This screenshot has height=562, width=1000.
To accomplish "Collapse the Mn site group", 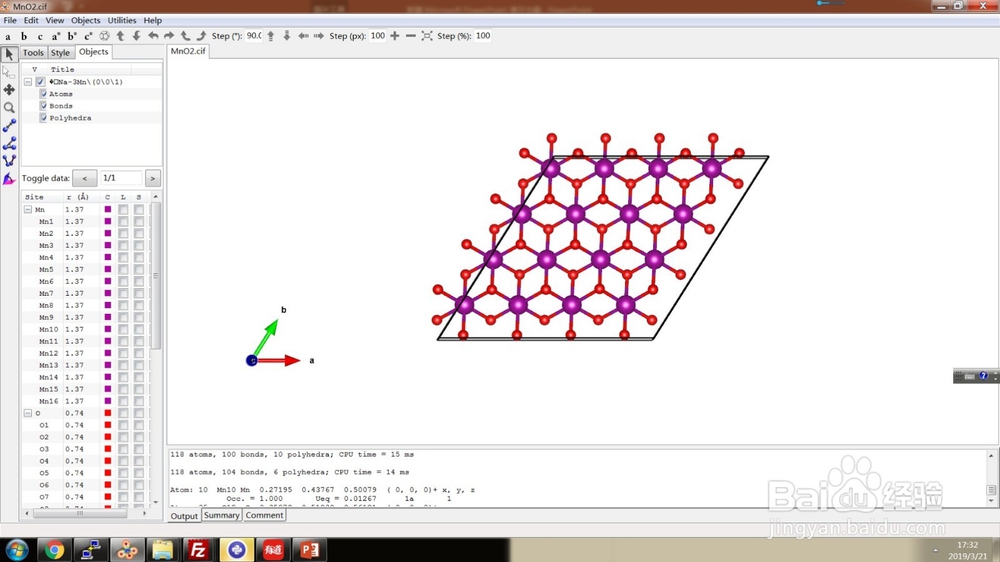I will click(x=28, y=209).
